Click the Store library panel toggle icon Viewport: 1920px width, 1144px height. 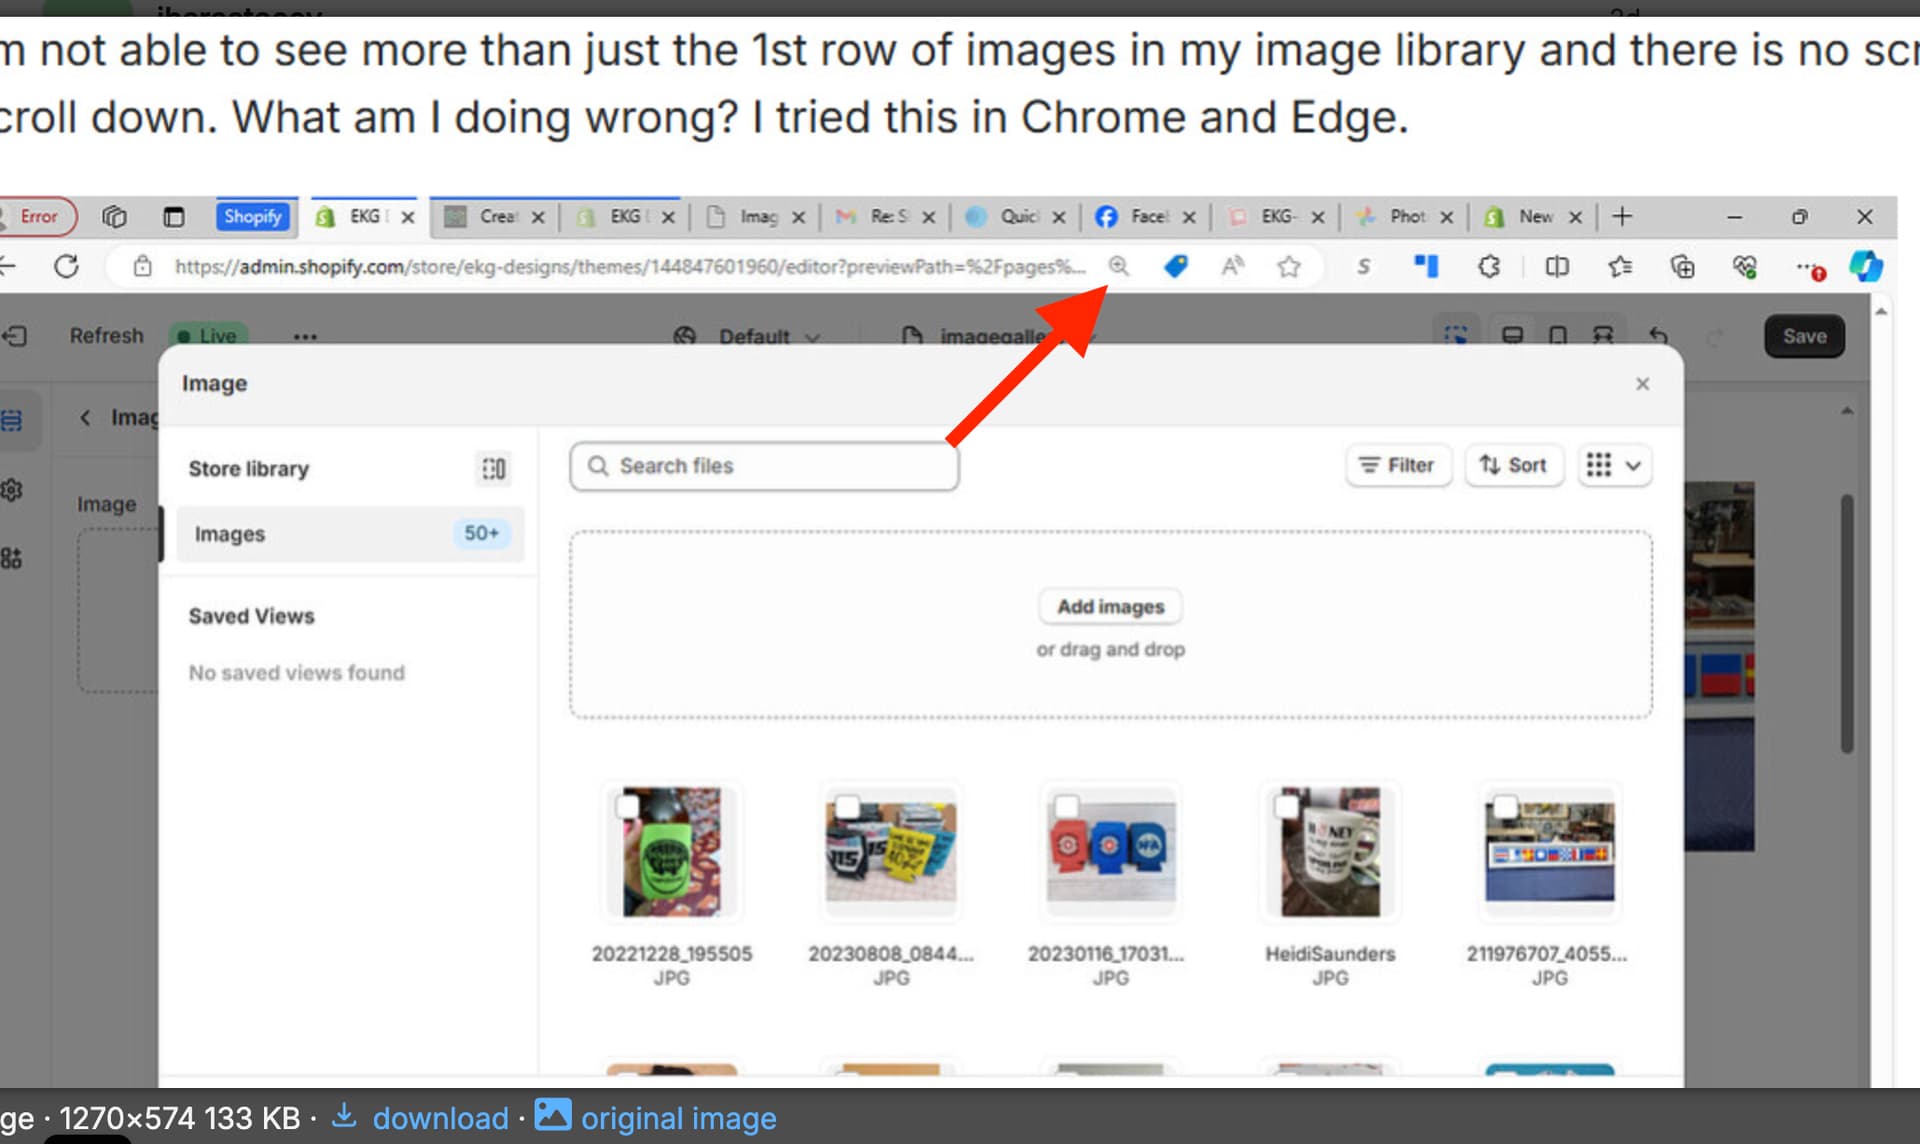(x=493, y=469)
